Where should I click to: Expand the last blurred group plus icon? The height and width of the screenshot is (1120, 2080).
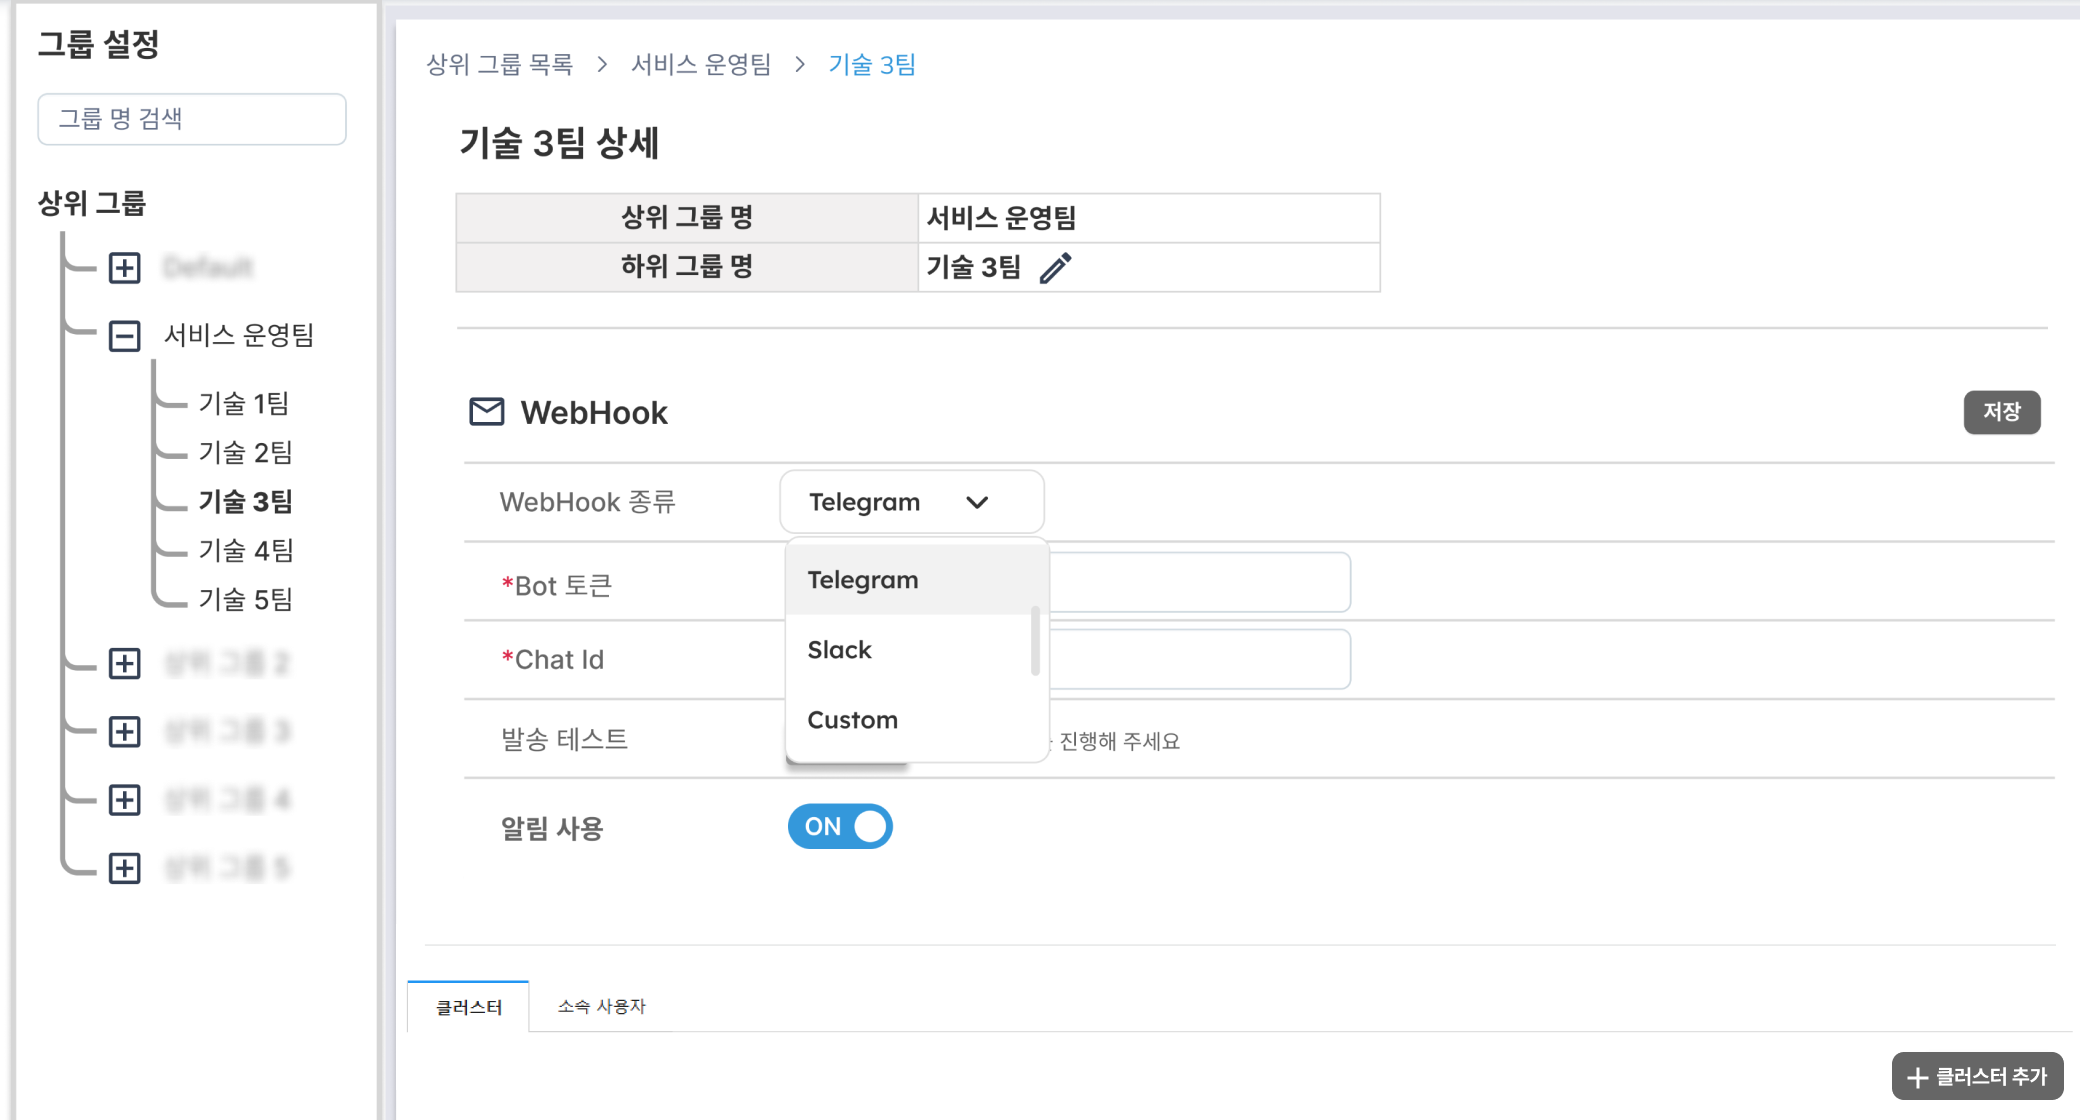pos(124,868)
